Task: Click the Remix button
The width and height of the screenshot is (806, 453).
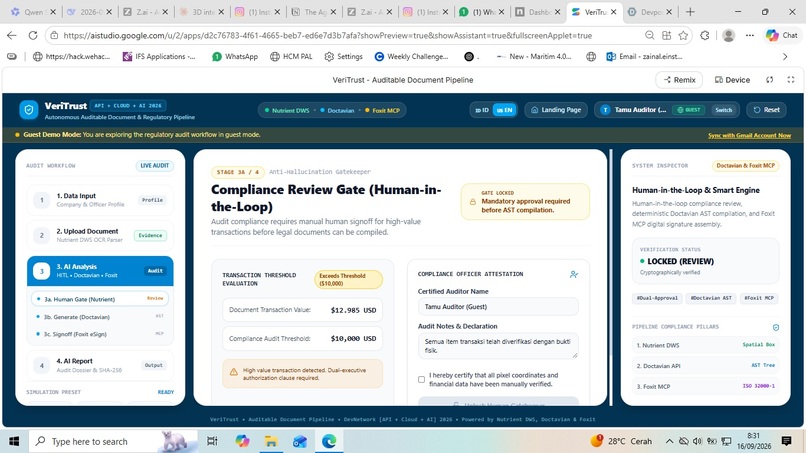Action: 679,80
